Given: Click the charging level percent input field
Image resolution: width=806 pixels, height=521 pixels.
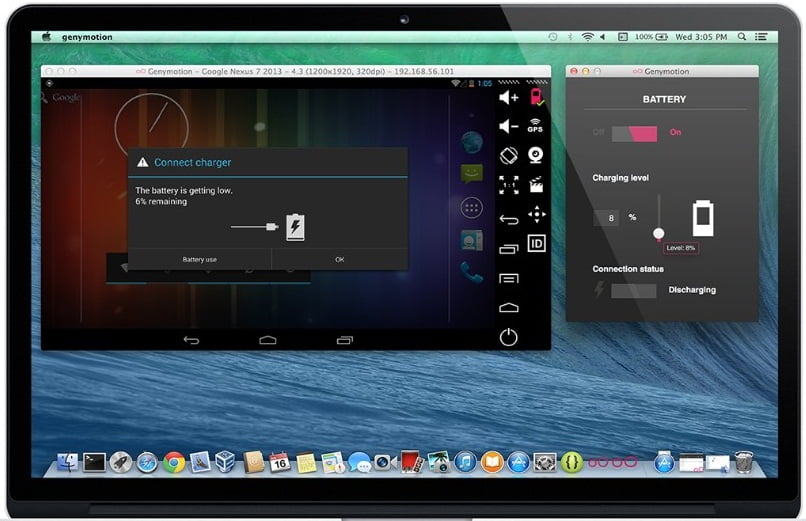Looking at the screenshot, I should click(x=607, y=218).
